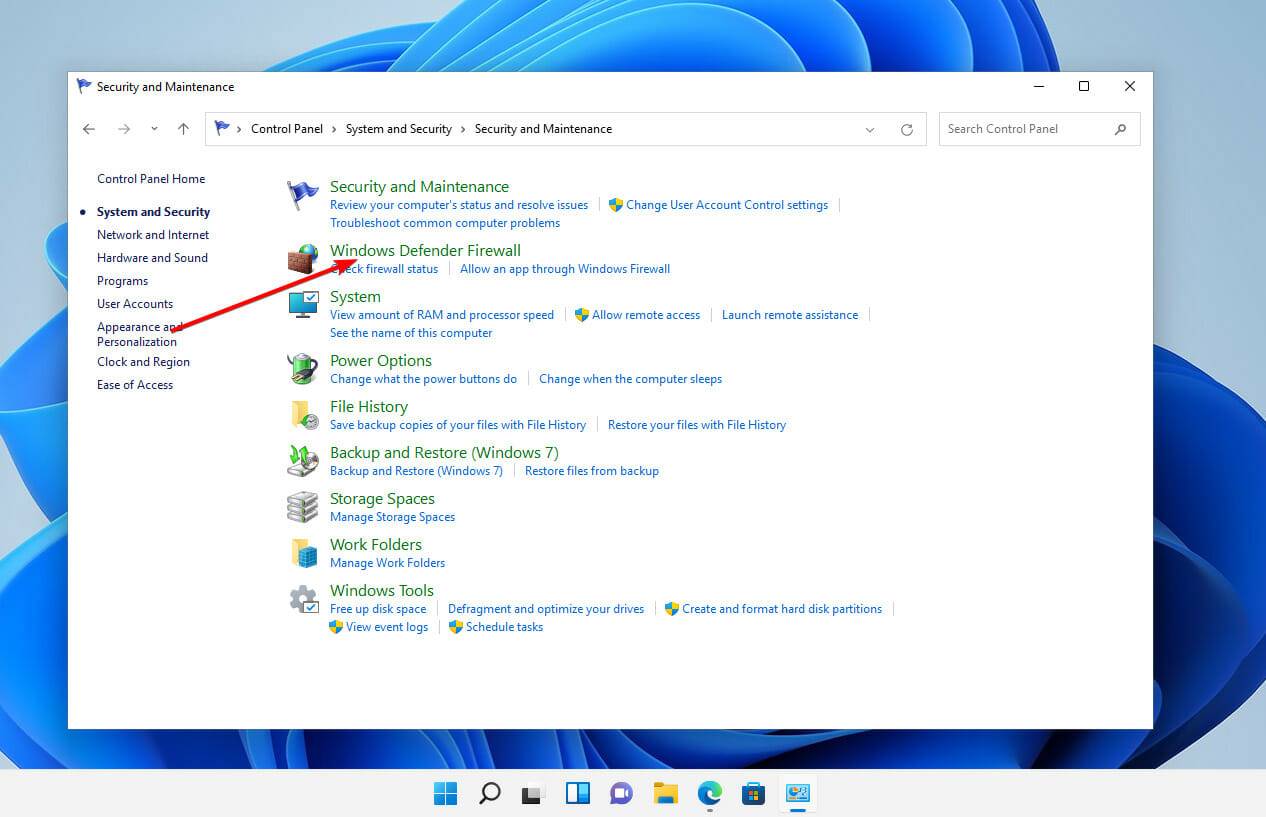Open Windows Defender Firewall heading

[x=425, y=251]
